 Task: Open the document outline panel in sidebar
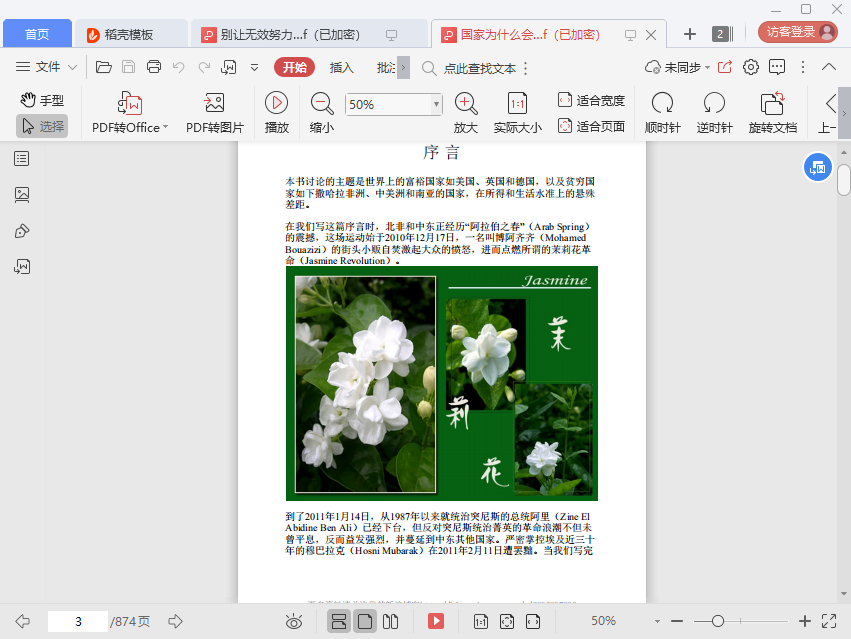tap(22, 158)
